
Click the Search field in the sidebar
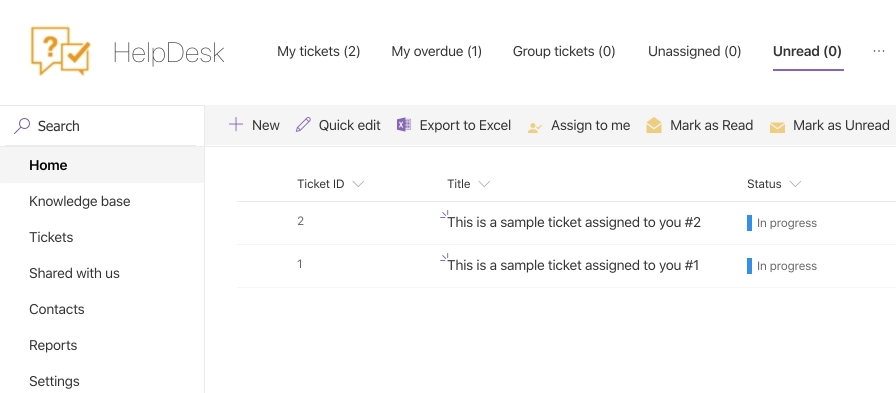pos(102,126)
